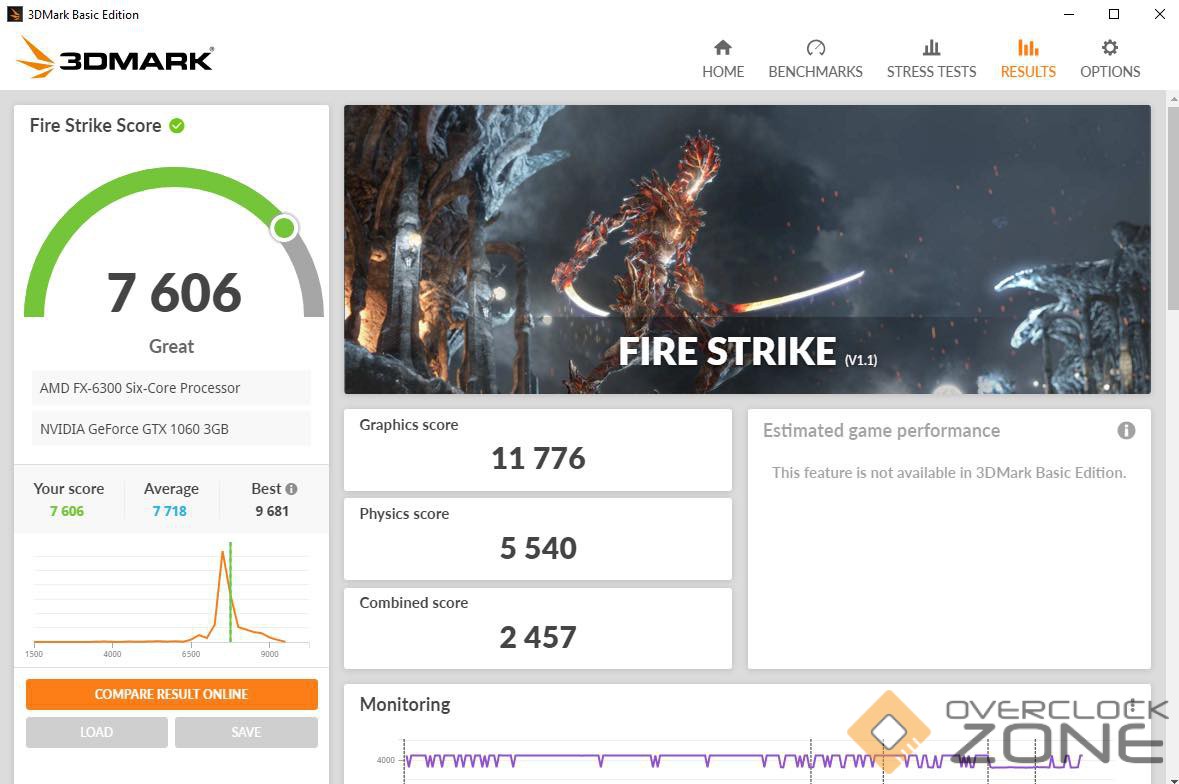The image size is (1179, 784).
Task: Click the Fire Strike Score heading
Action: tap(95, 126)
